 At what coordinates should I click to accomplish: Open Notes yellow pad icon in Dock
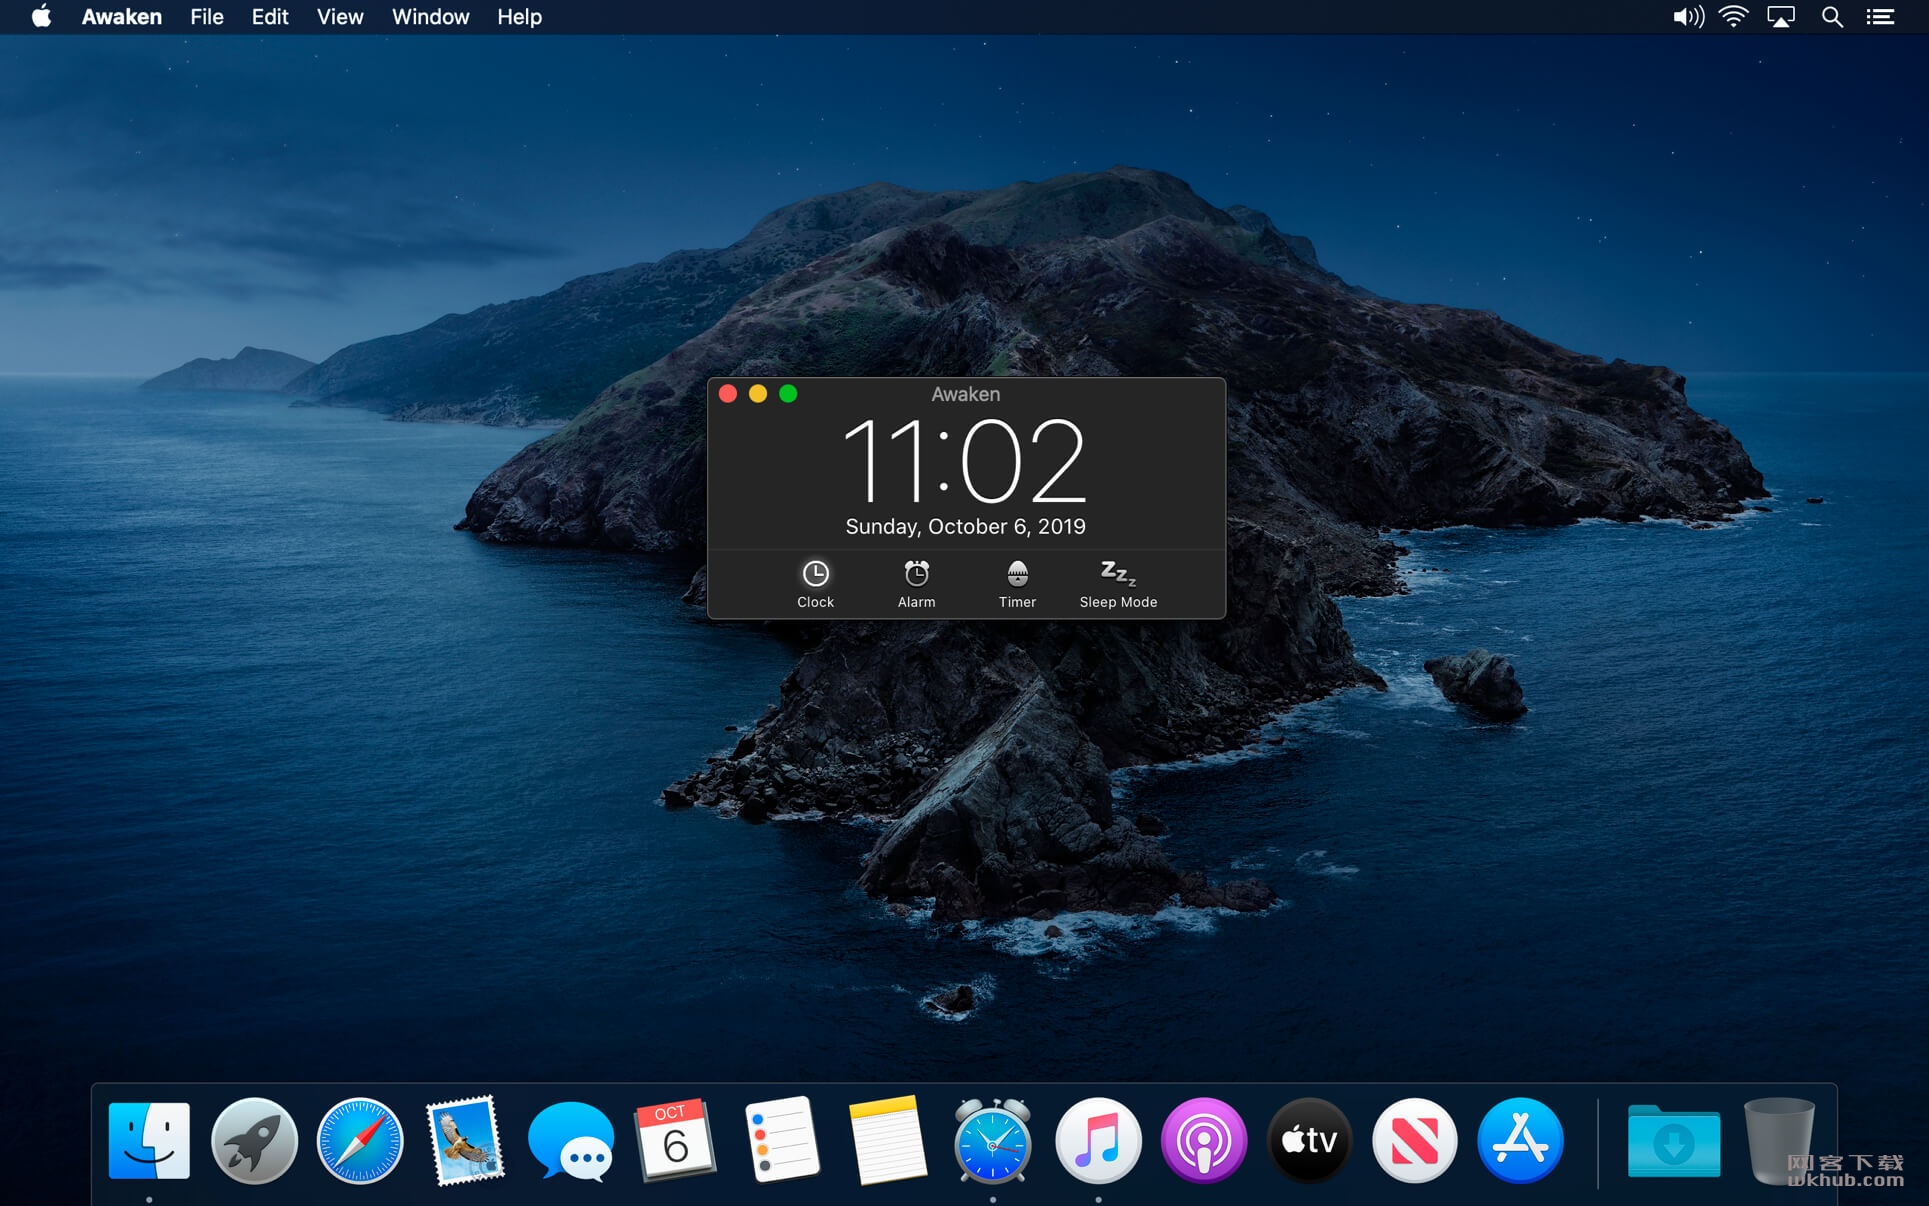[888, 1141]
